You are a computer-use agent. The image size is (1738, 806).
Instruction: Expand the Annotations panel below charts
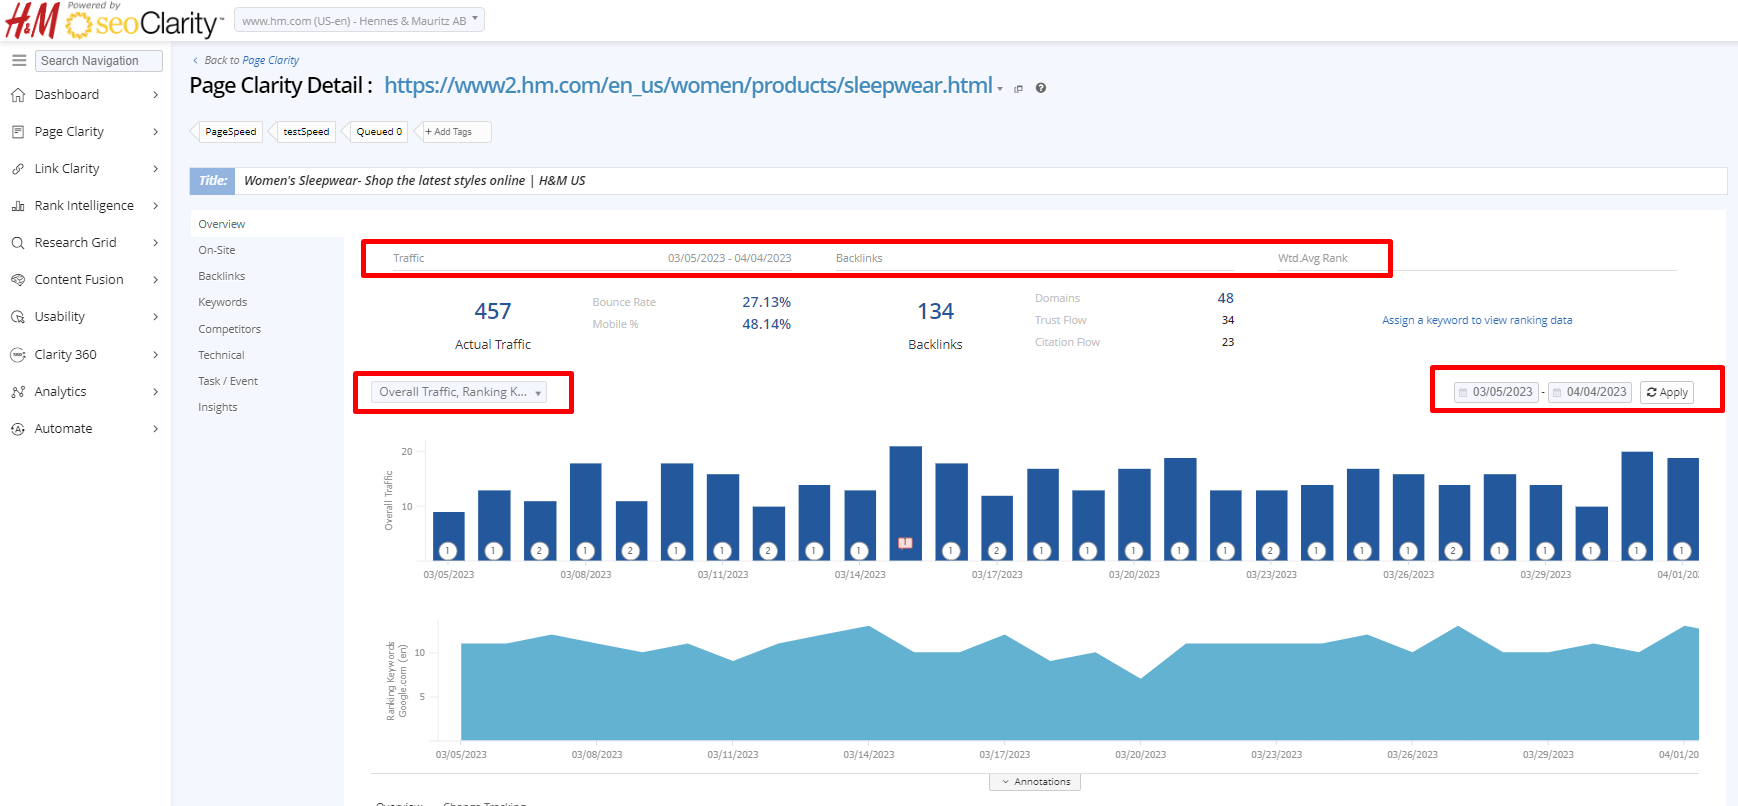(x=1035, y=782)
